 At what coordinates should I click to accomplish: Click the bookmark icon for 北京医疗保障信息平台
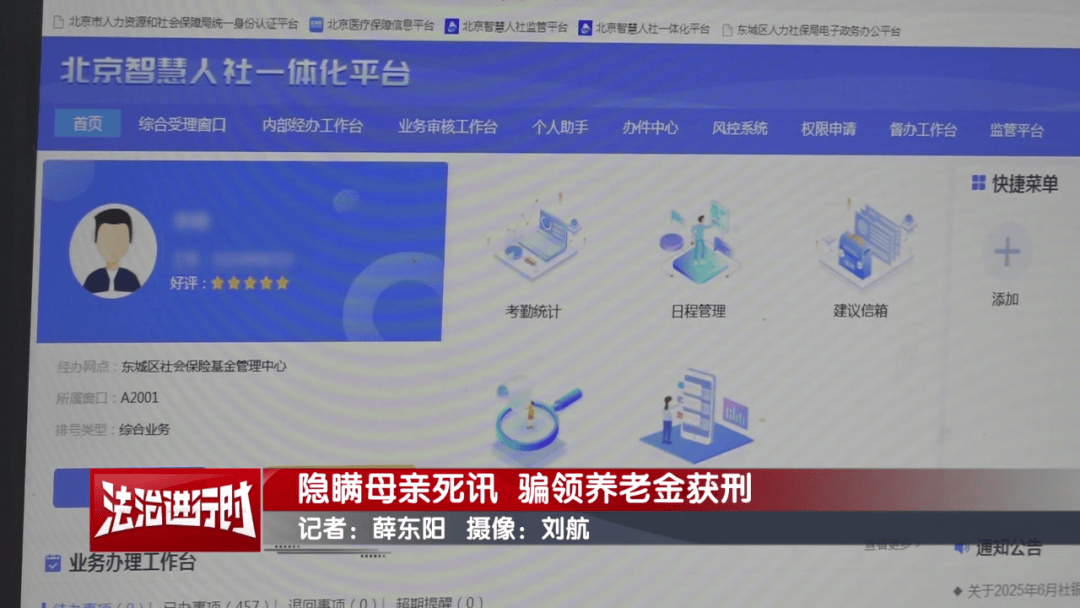point(315,24)
